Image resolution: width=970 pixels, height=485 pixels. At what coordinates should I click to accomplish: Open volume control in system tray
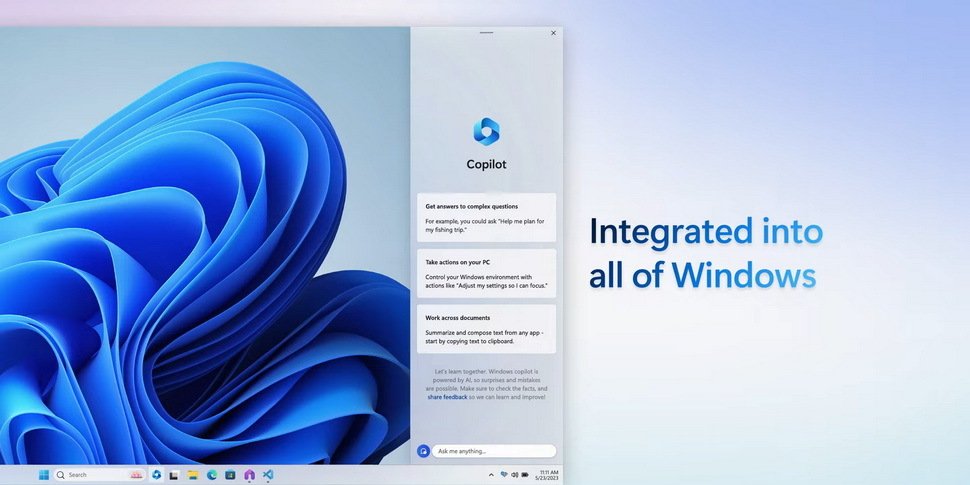point(514,474)
